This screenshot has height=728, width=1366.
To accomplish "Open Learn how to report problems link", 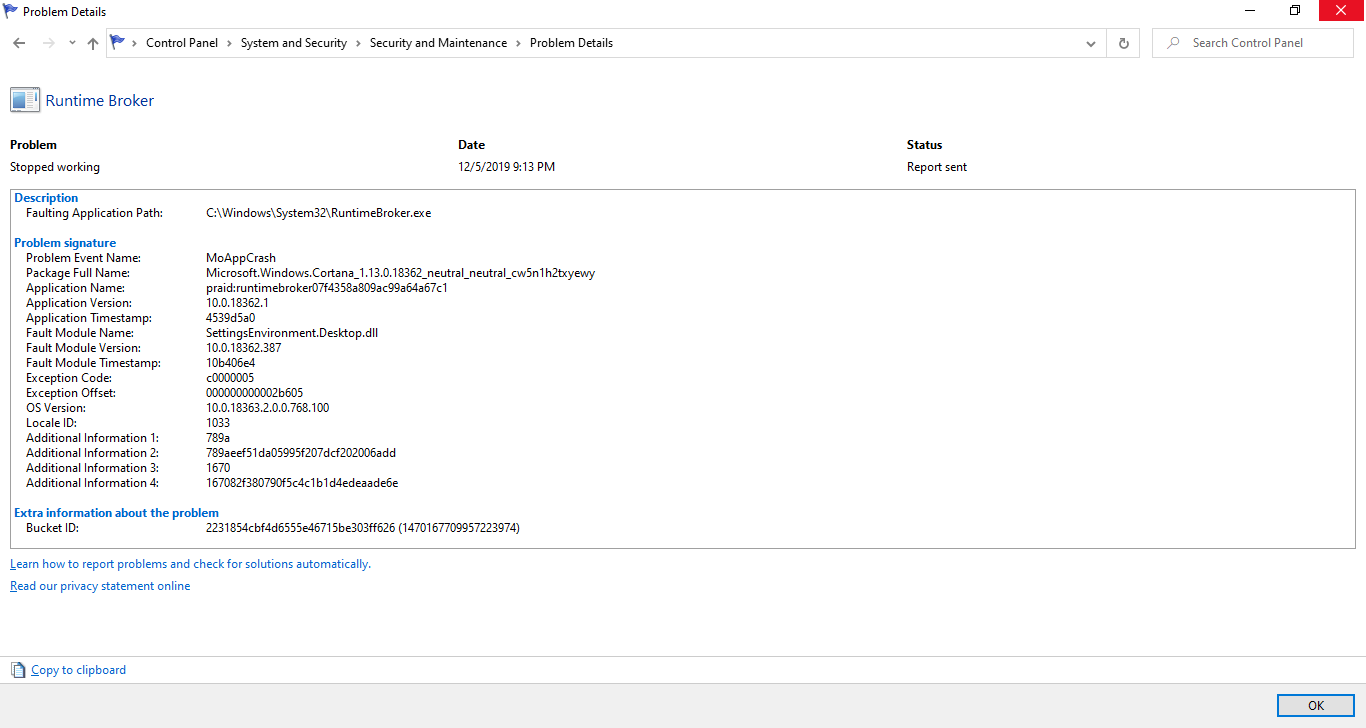I will [190, 564].
